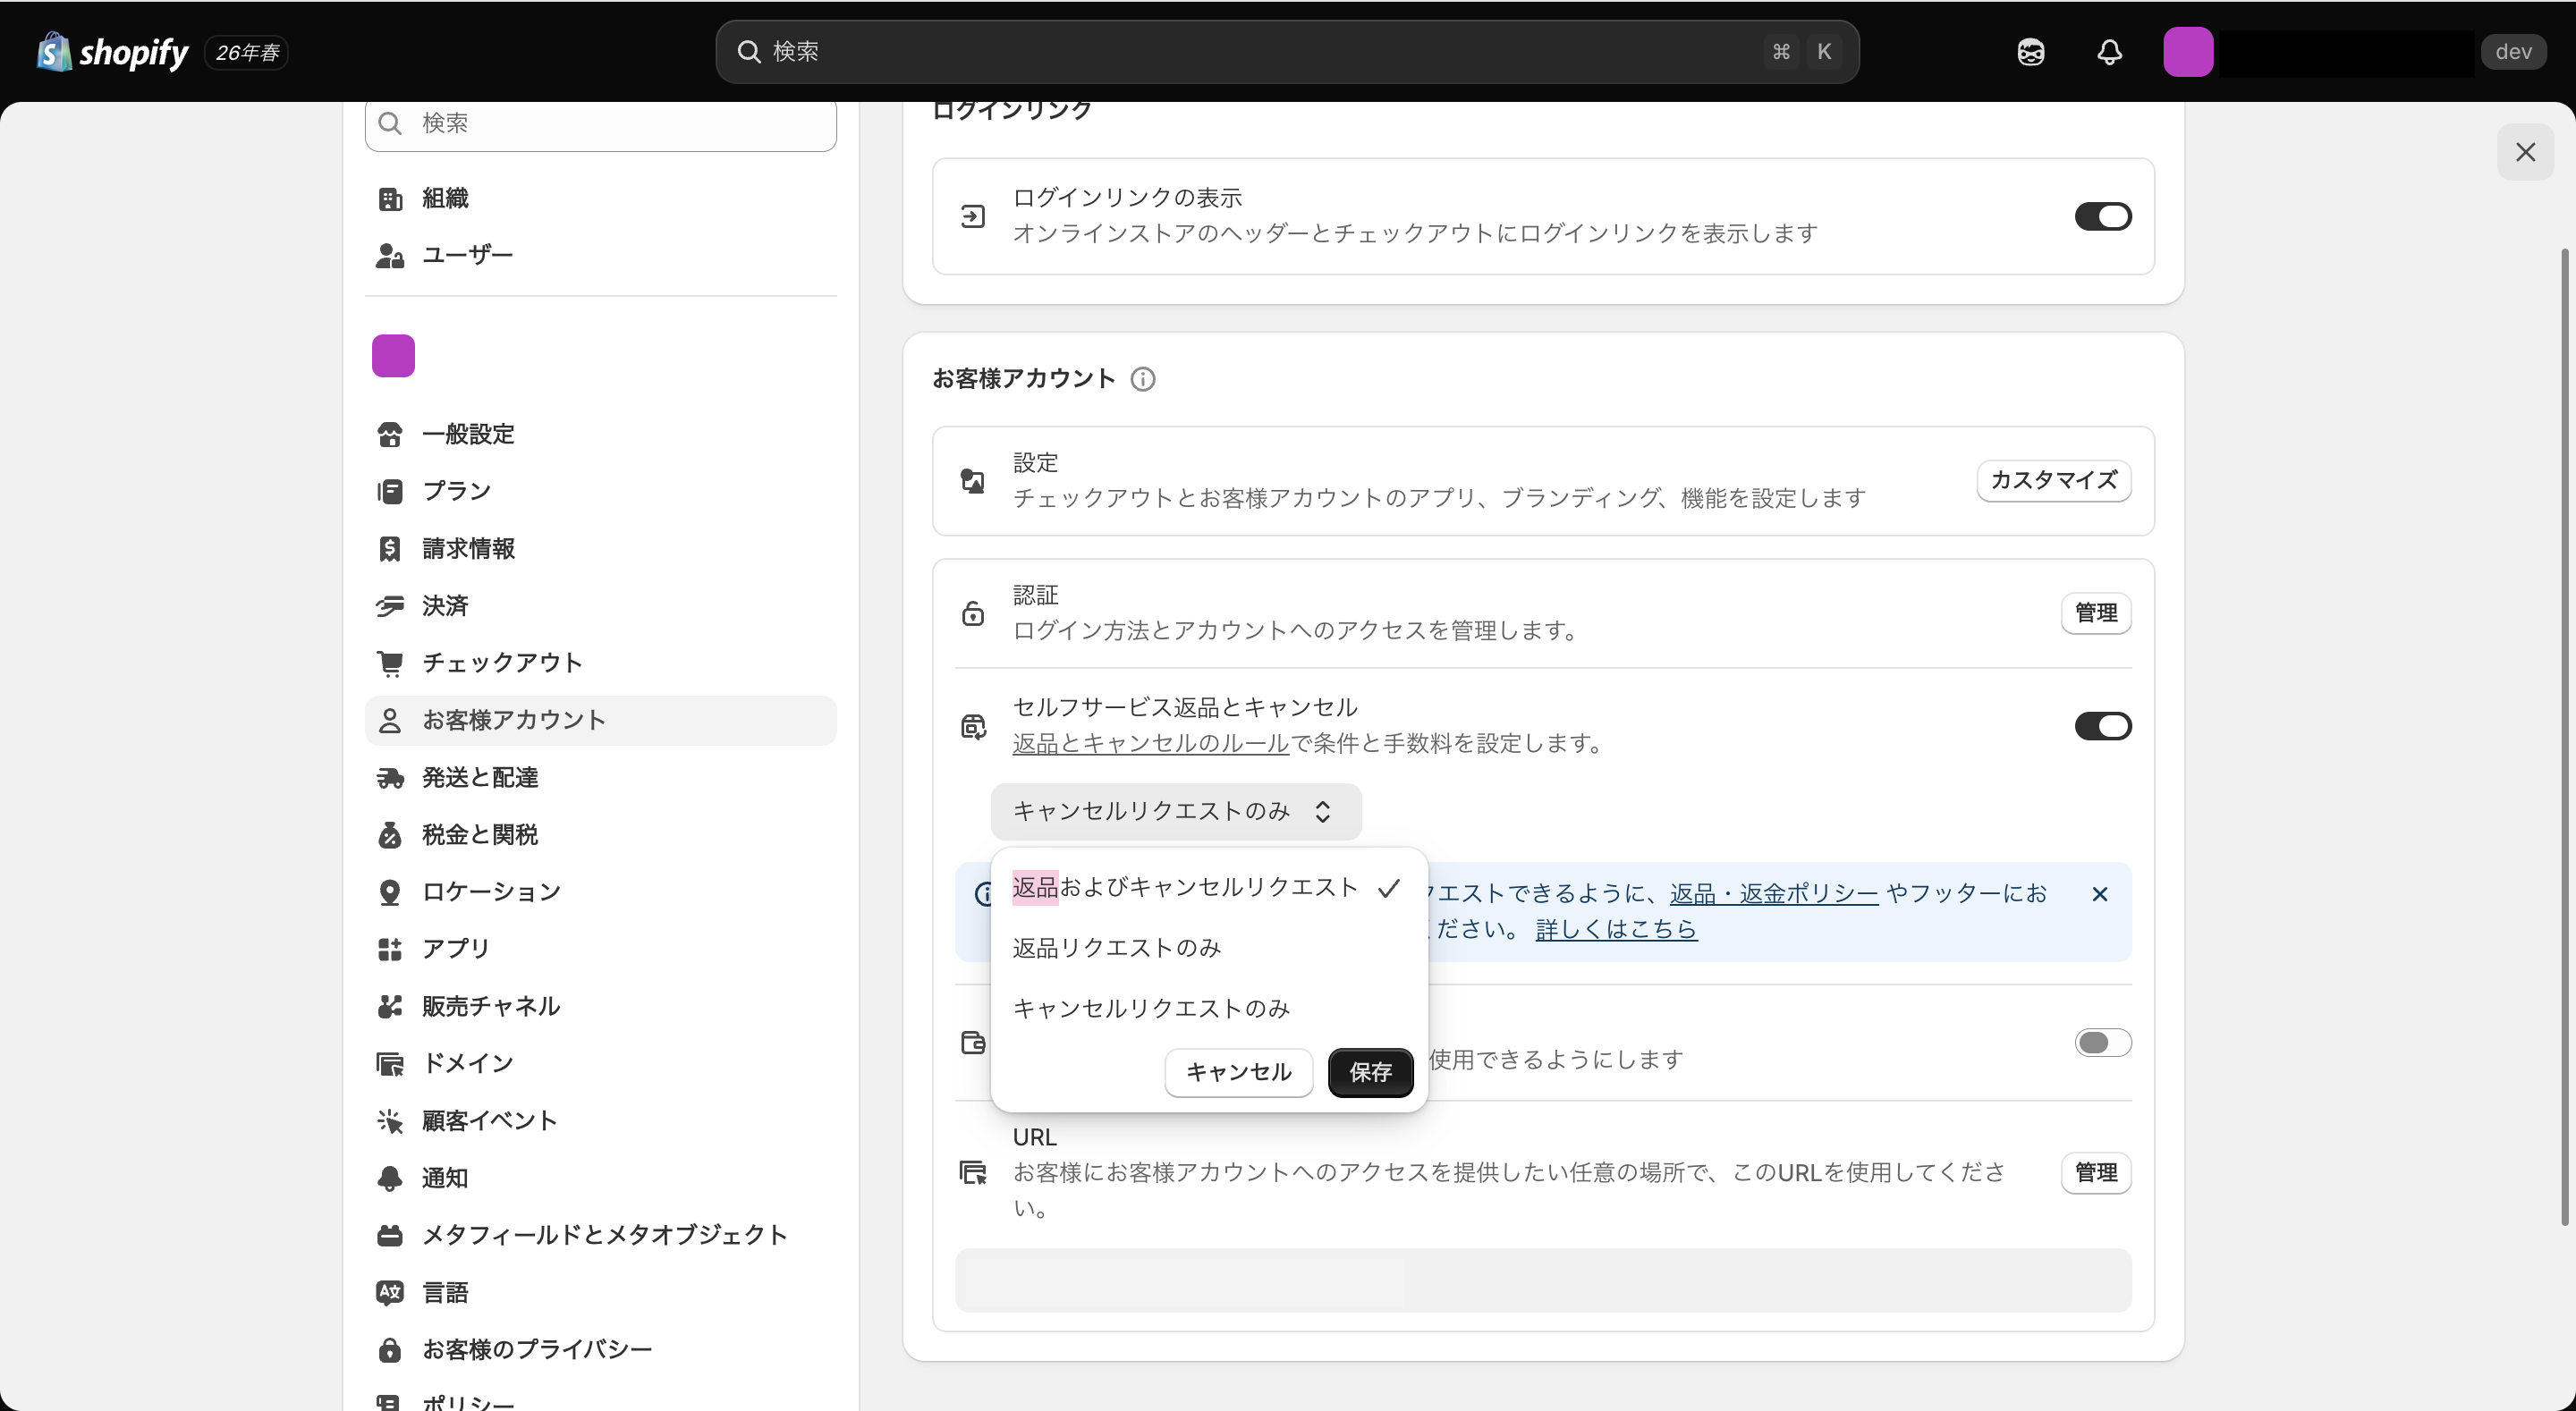
Task: Click the 顧客イベント cursor icon
Action: pos(389,1121)
